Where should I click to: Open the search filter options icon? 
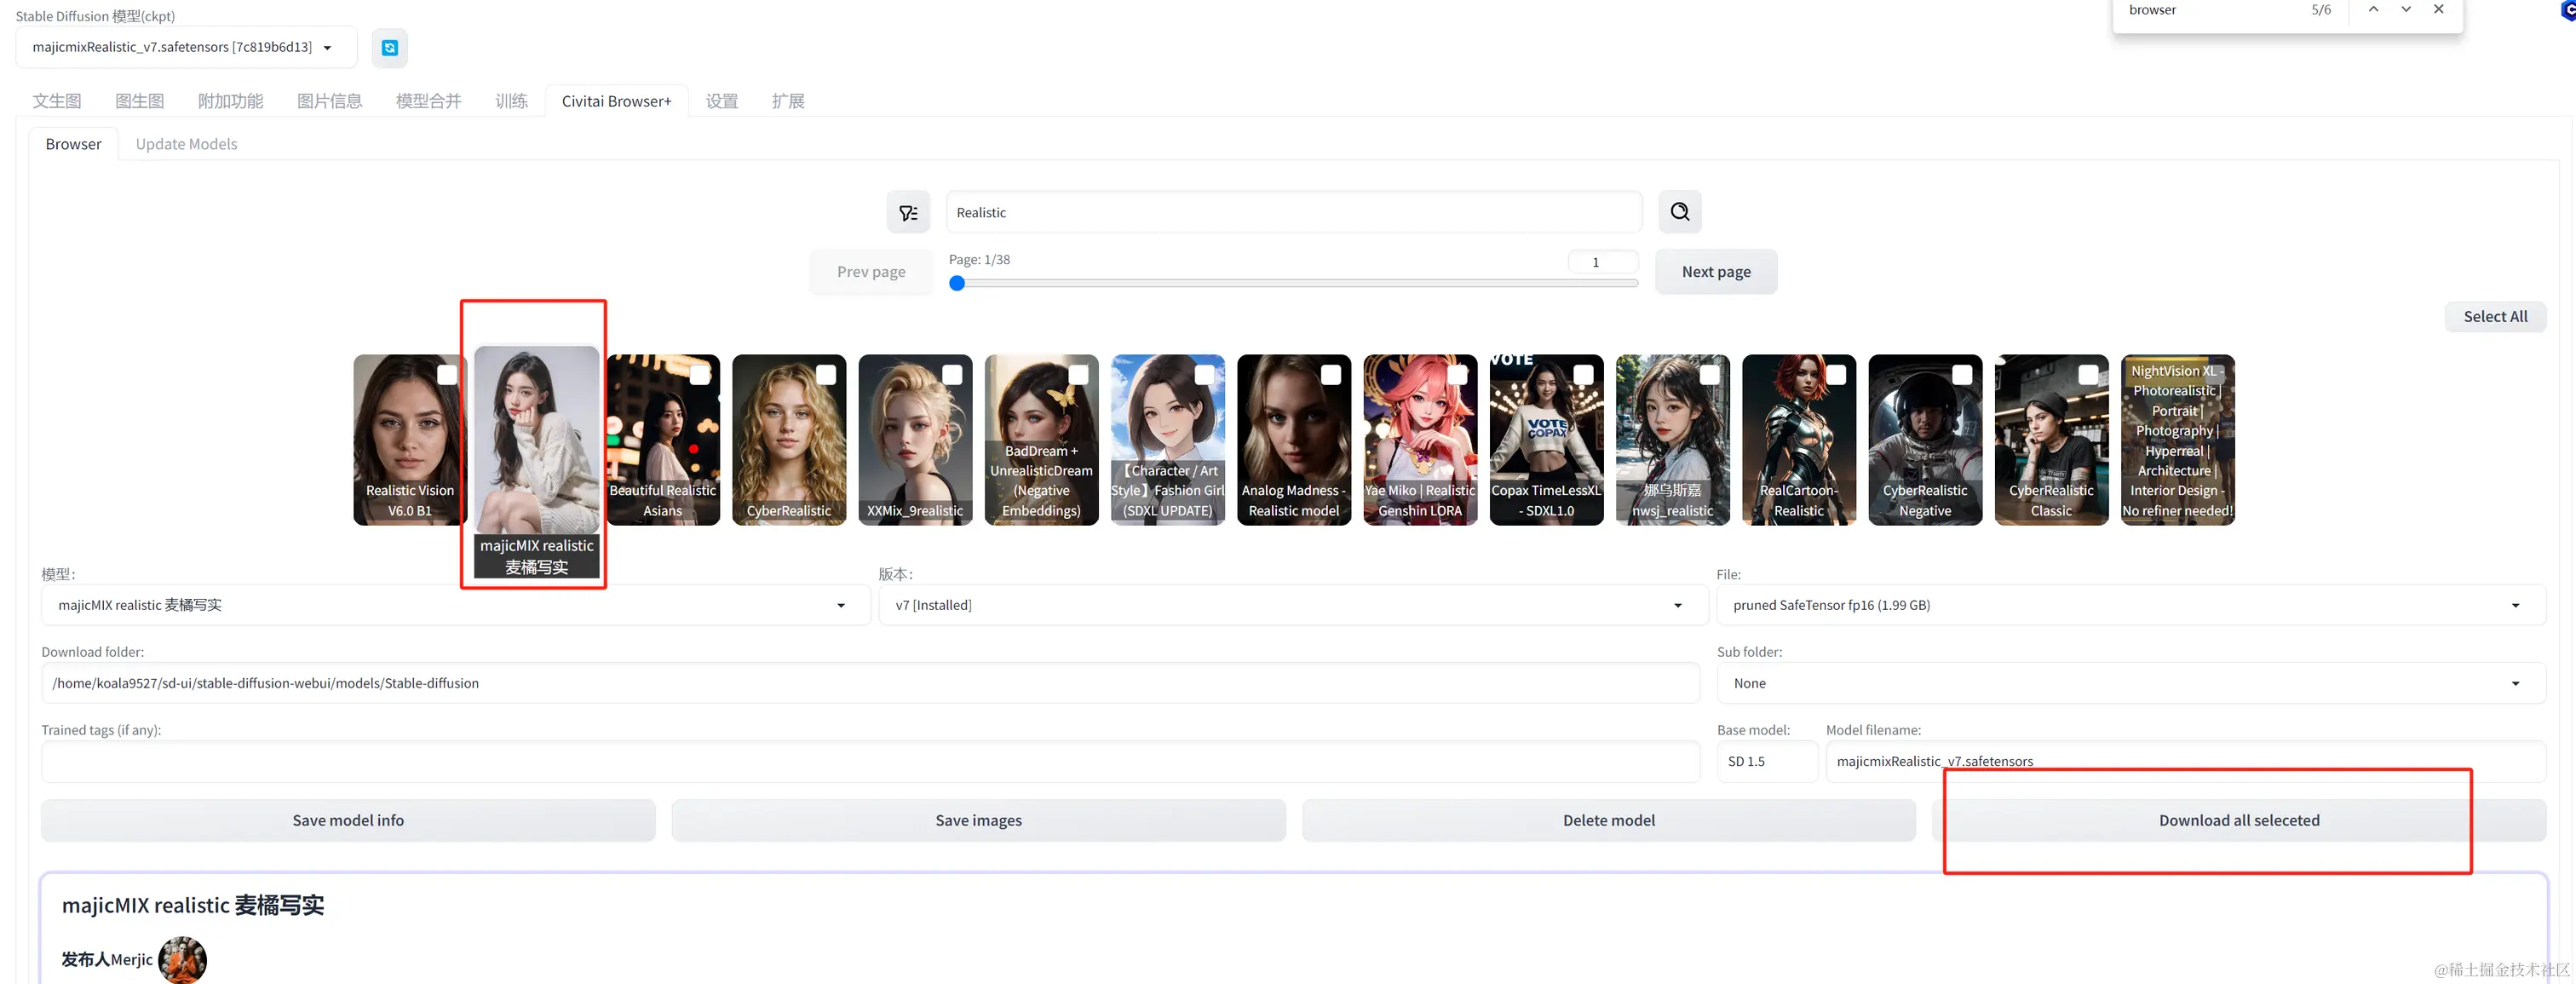908,212
